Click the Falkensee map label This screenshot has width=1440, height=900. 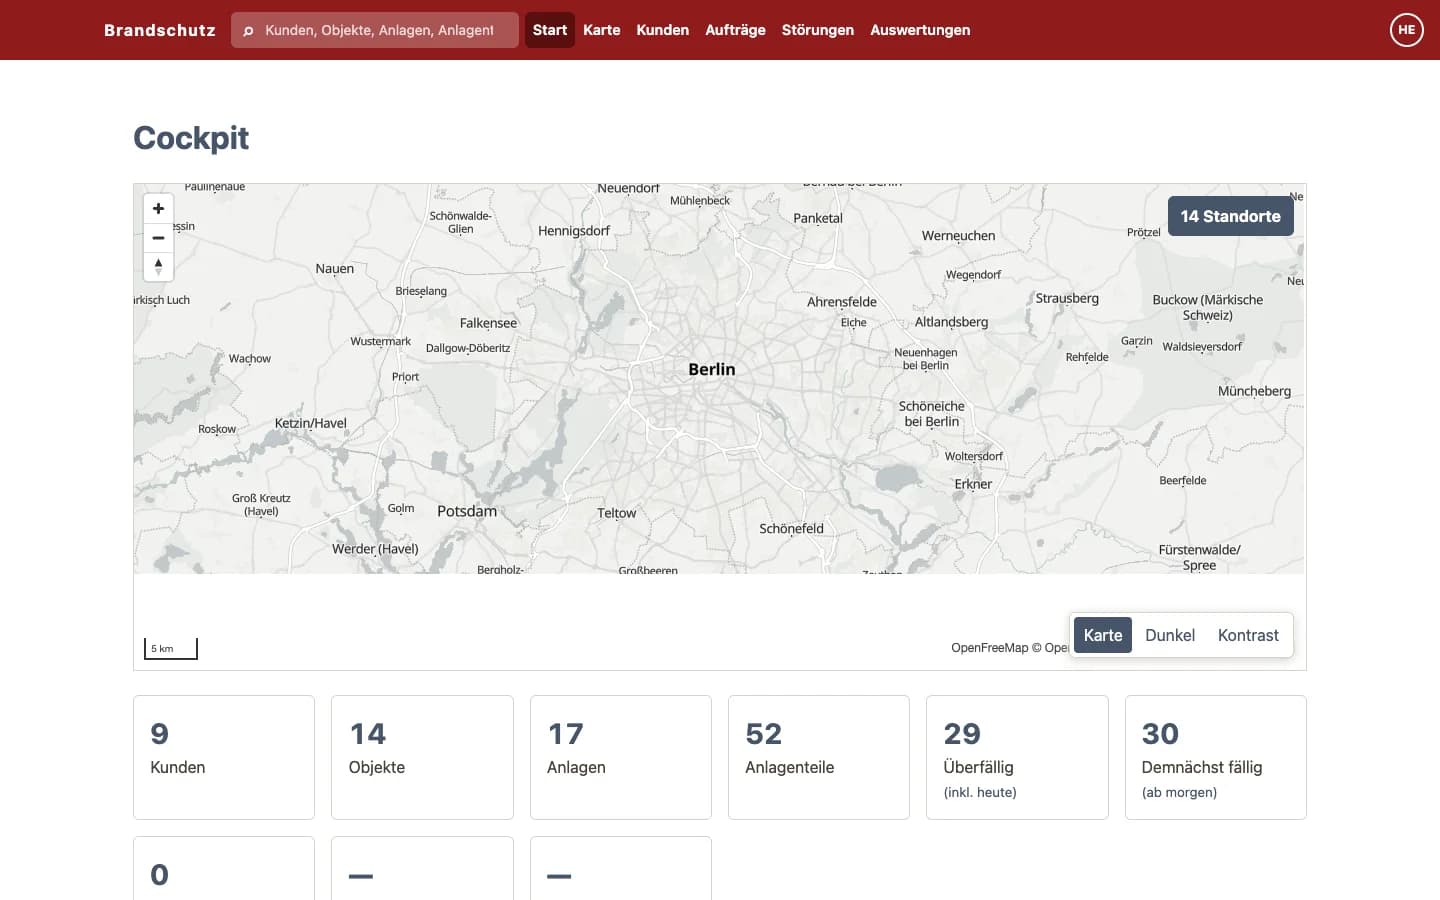(488, 323)
